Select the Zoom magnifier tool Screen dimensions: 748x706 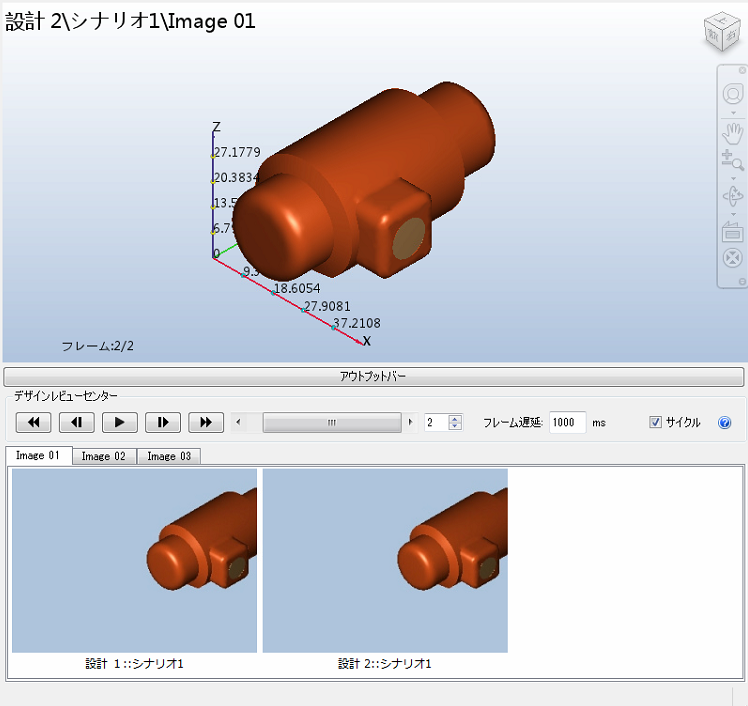733,160
